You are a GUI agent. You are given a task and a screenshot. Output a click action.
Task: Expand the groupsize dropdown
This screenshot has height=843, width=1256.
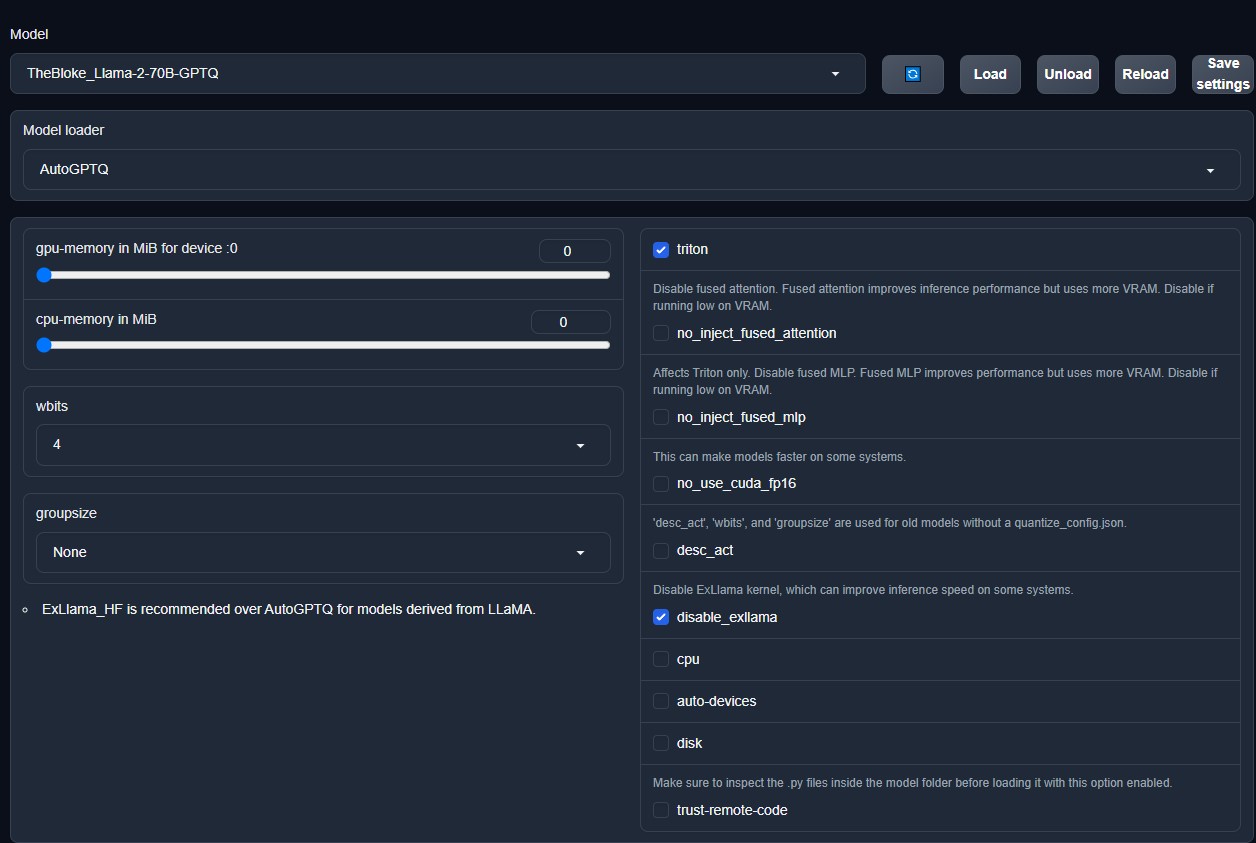[x=323, y=553]
